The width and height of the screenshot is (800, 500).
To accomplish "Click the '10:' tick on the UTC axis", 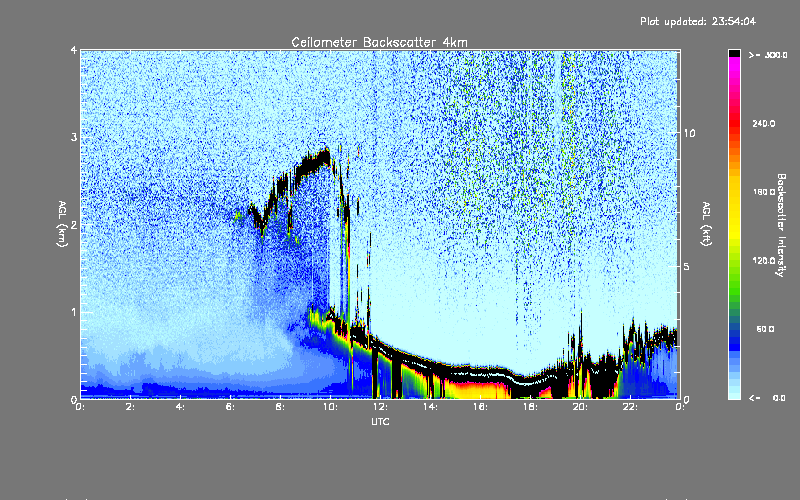I will click(x=330, y=407).
